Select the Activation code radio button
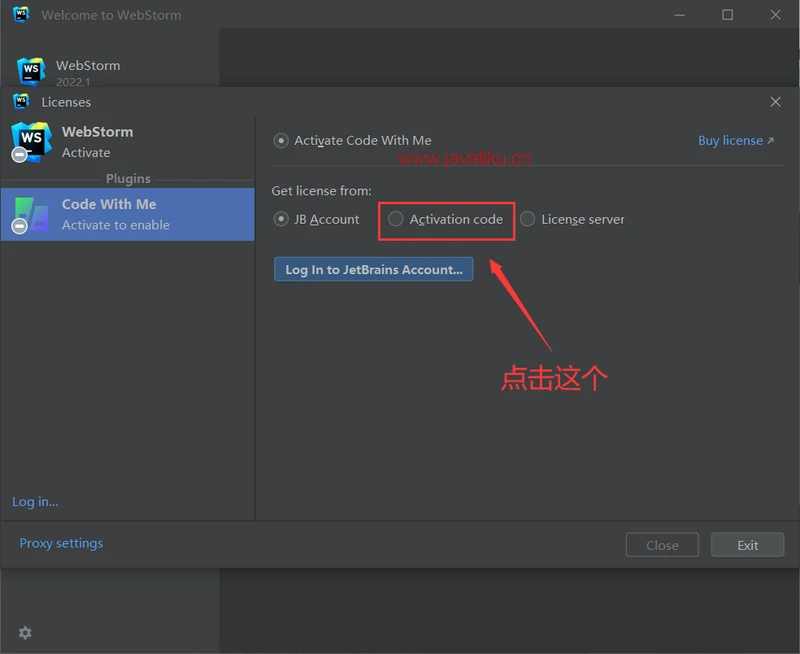 [396, 219]
